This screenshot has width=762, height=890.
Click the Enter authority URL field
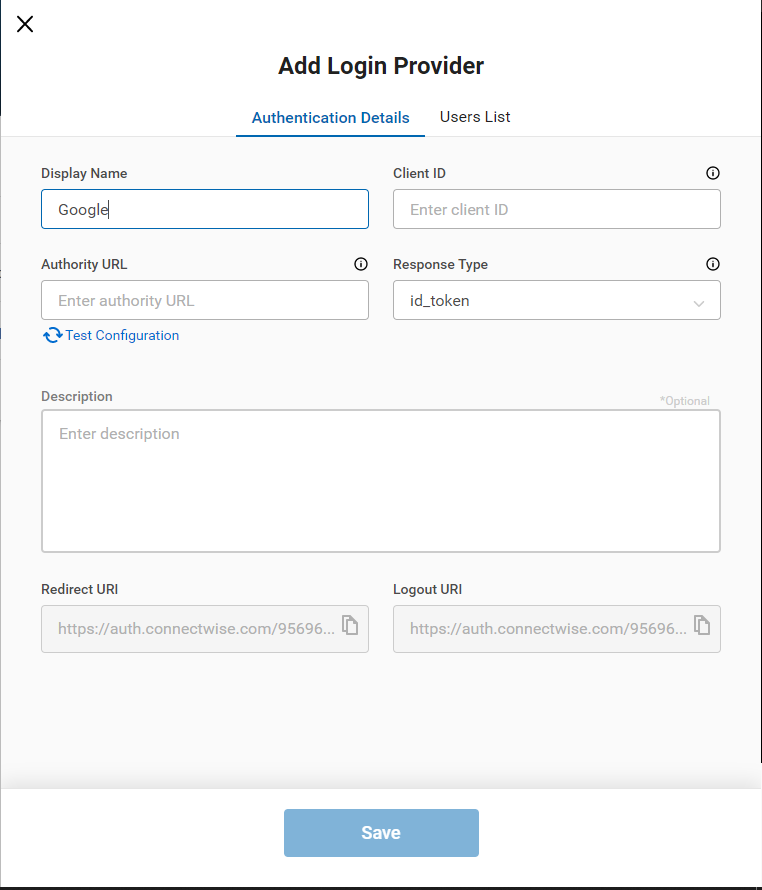pyautogui.click(x=205, y=300)
